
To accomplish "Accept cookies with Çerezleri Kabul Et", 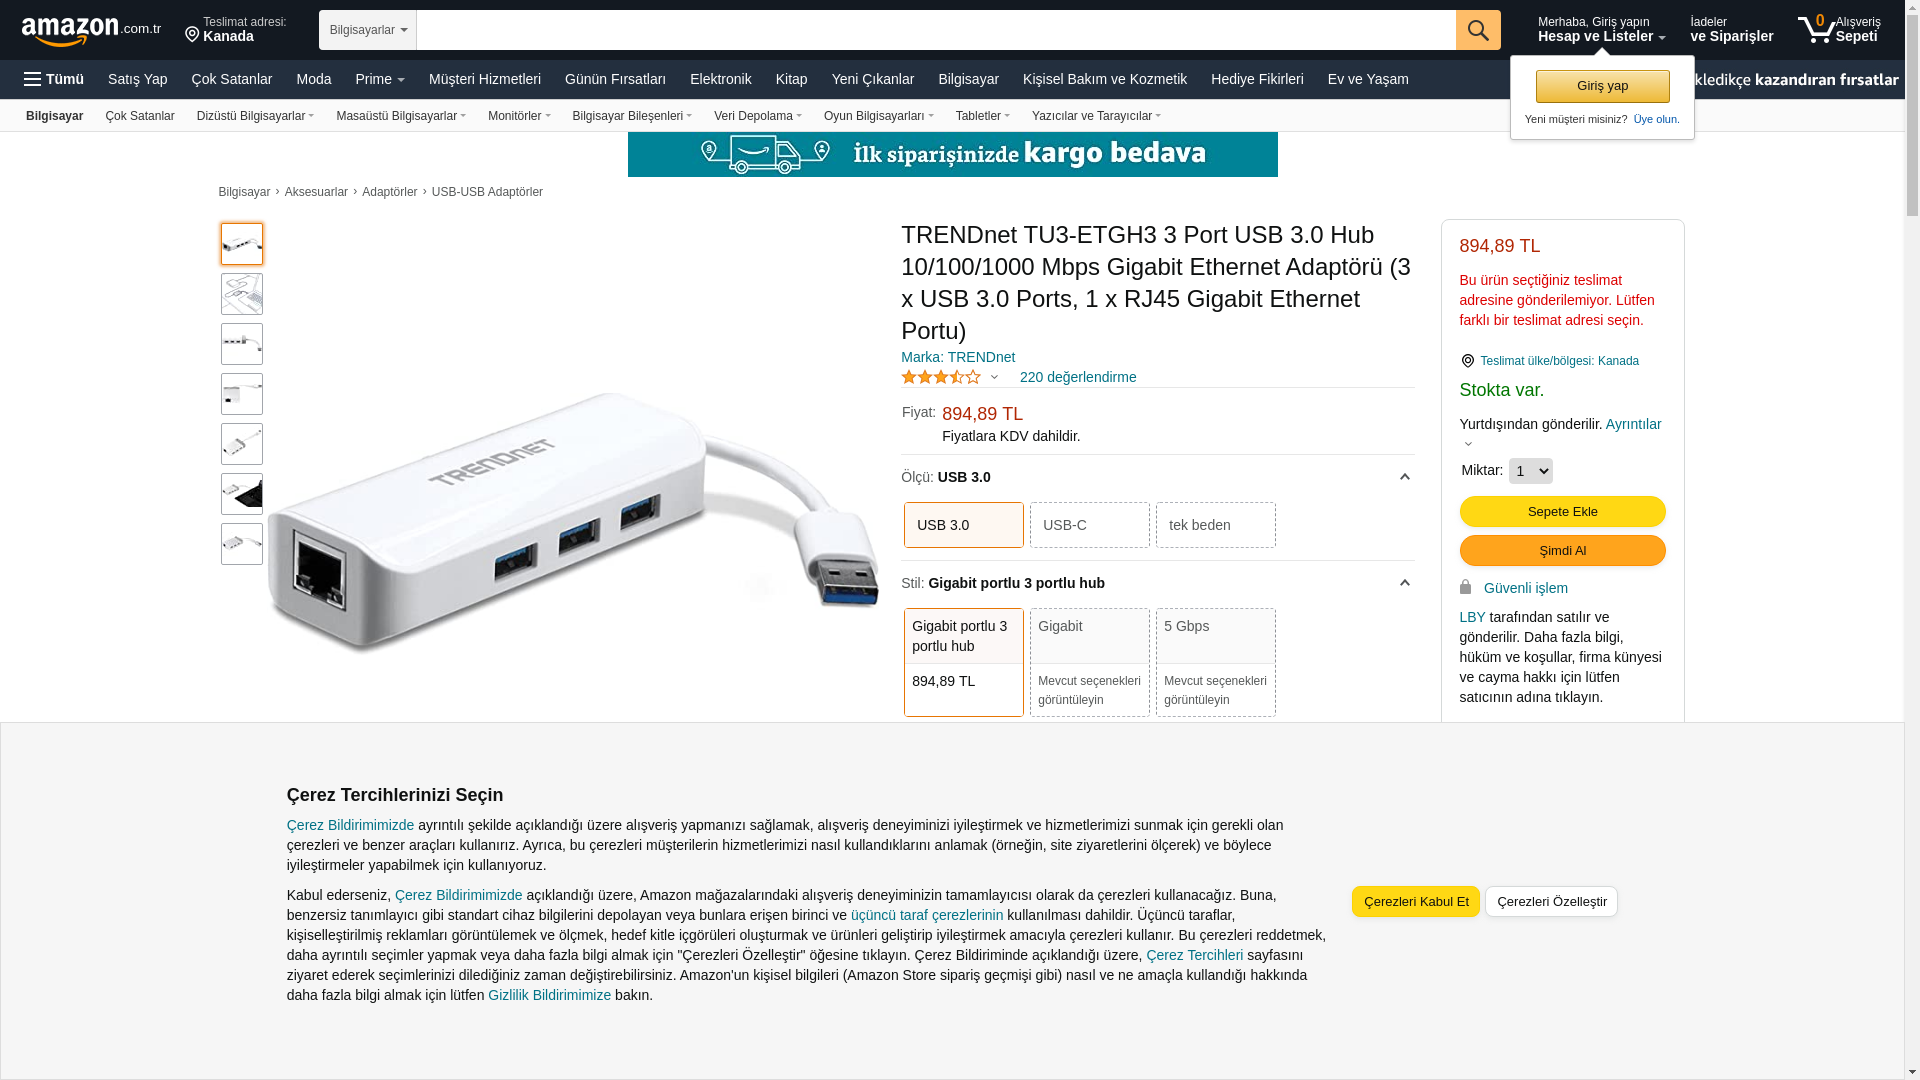I will coord(1416,902).
